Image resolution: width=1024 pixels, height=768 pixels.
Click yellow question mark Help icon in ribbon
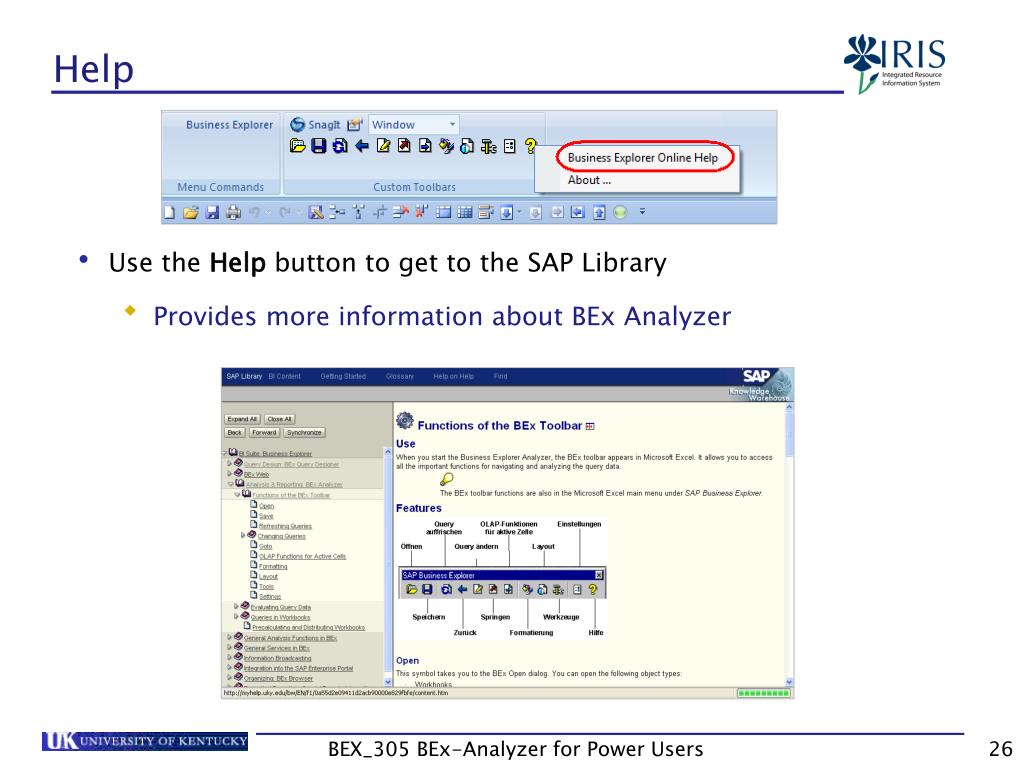pos(530,146)
